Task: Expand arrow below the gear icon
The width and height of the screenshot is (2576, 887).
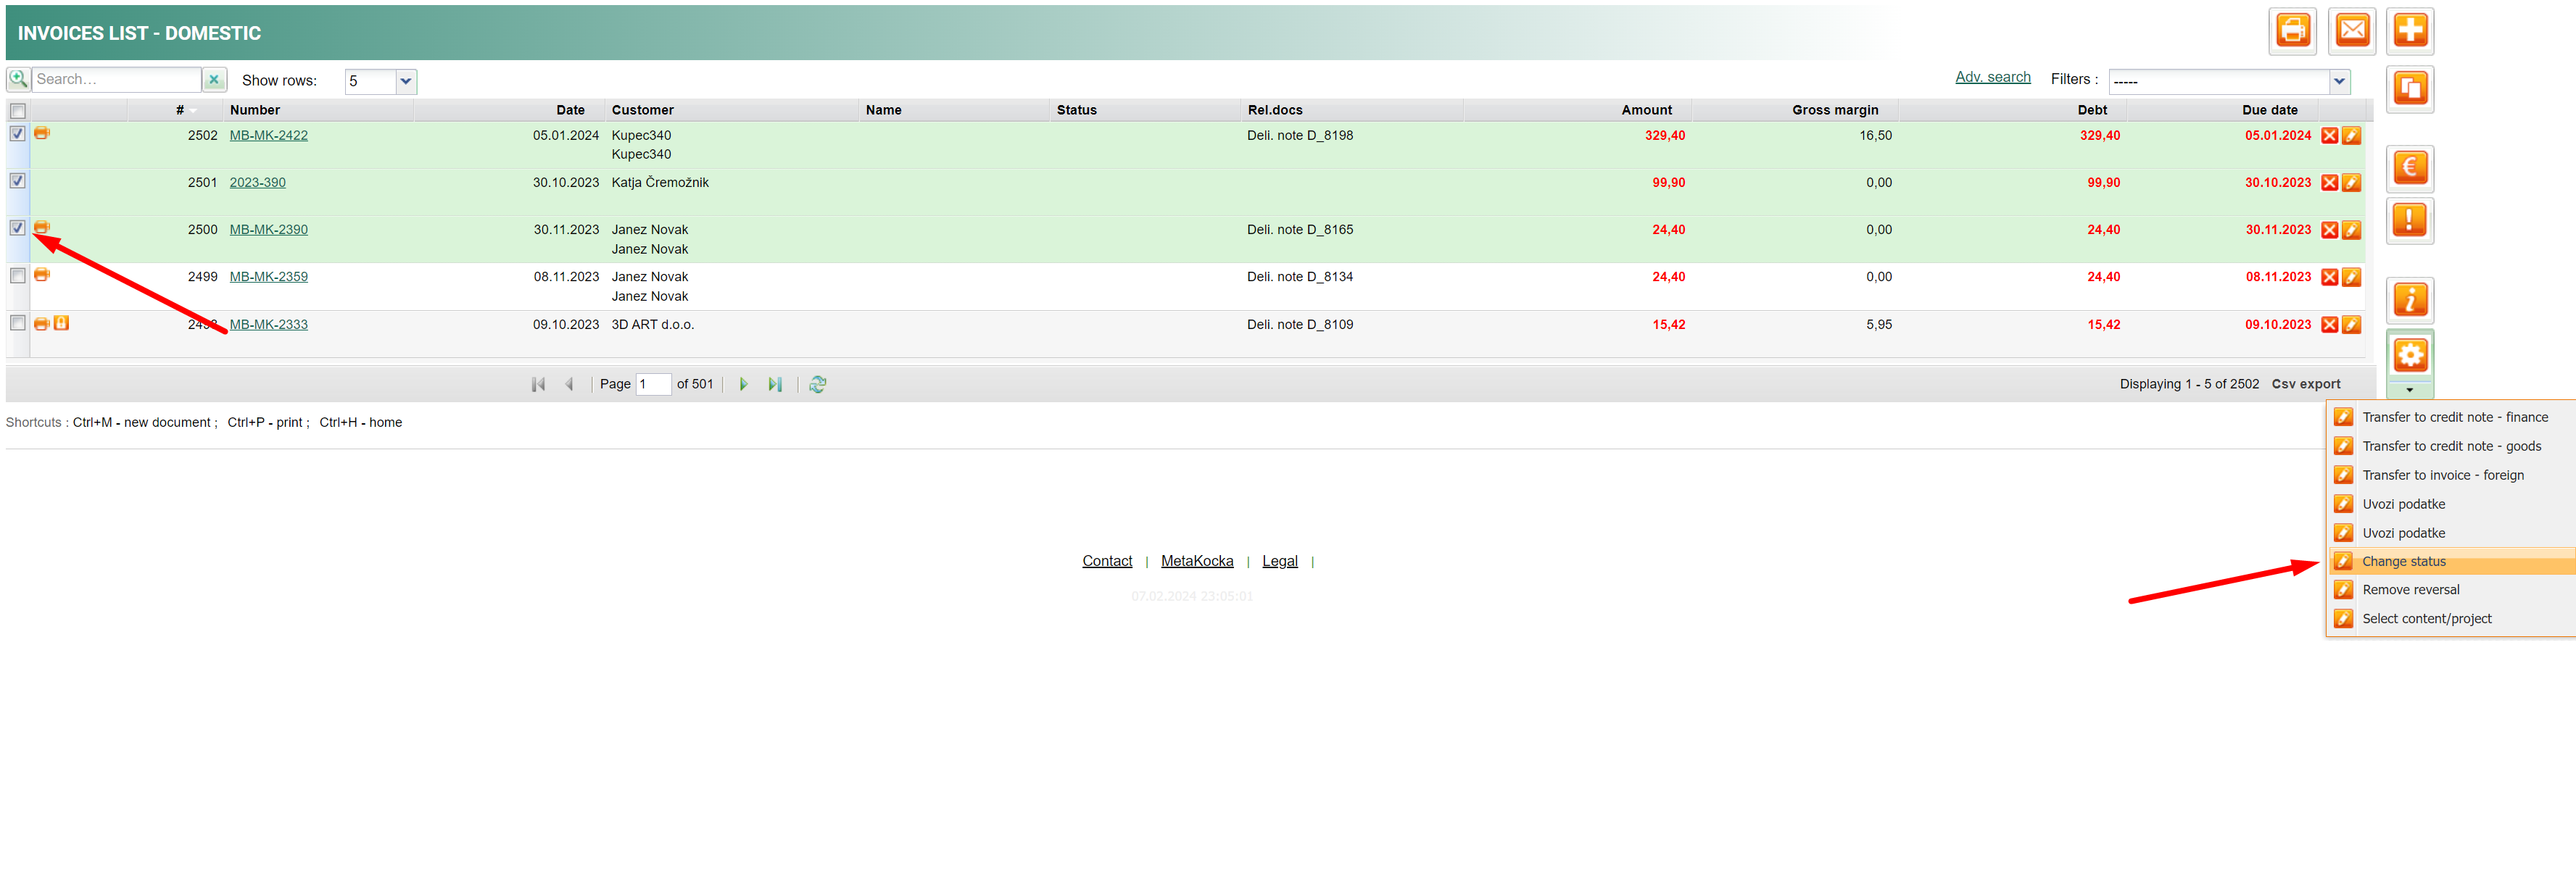Action: pos(2409,390)
